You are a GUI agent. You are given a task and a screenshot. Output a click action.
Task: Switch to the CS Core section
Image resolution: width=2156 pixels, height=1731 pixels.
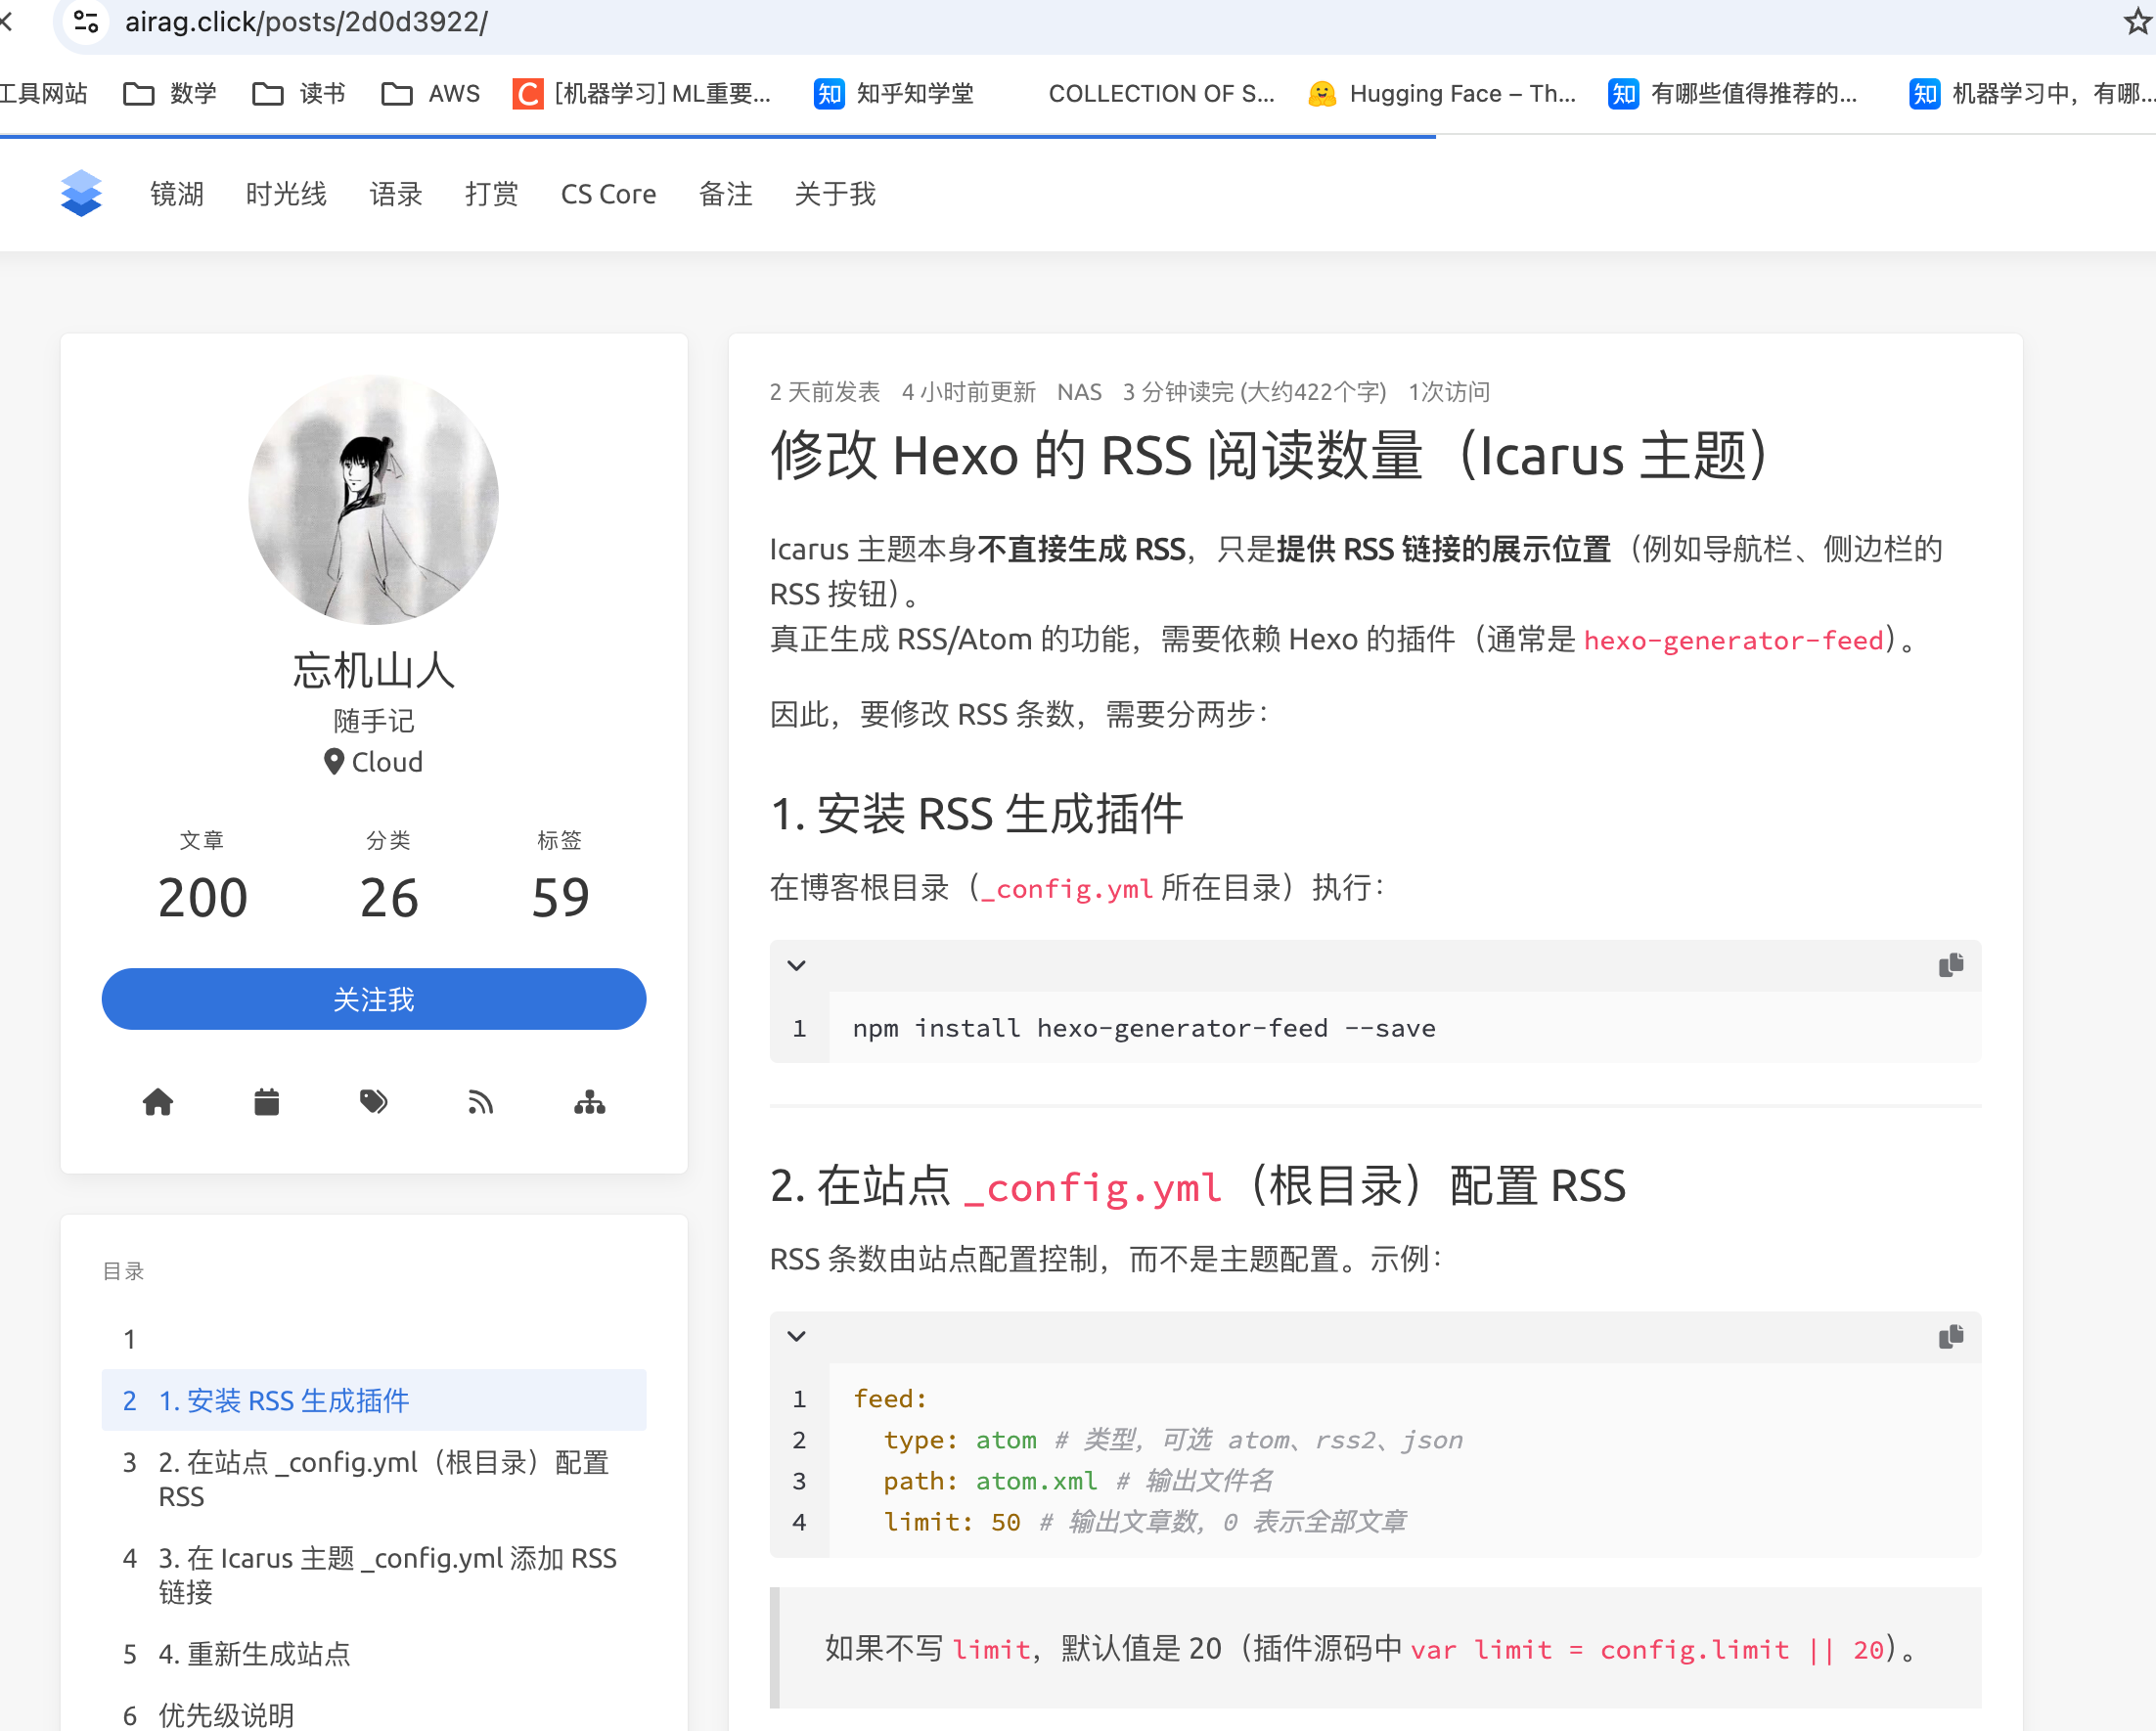click(608, 194)
